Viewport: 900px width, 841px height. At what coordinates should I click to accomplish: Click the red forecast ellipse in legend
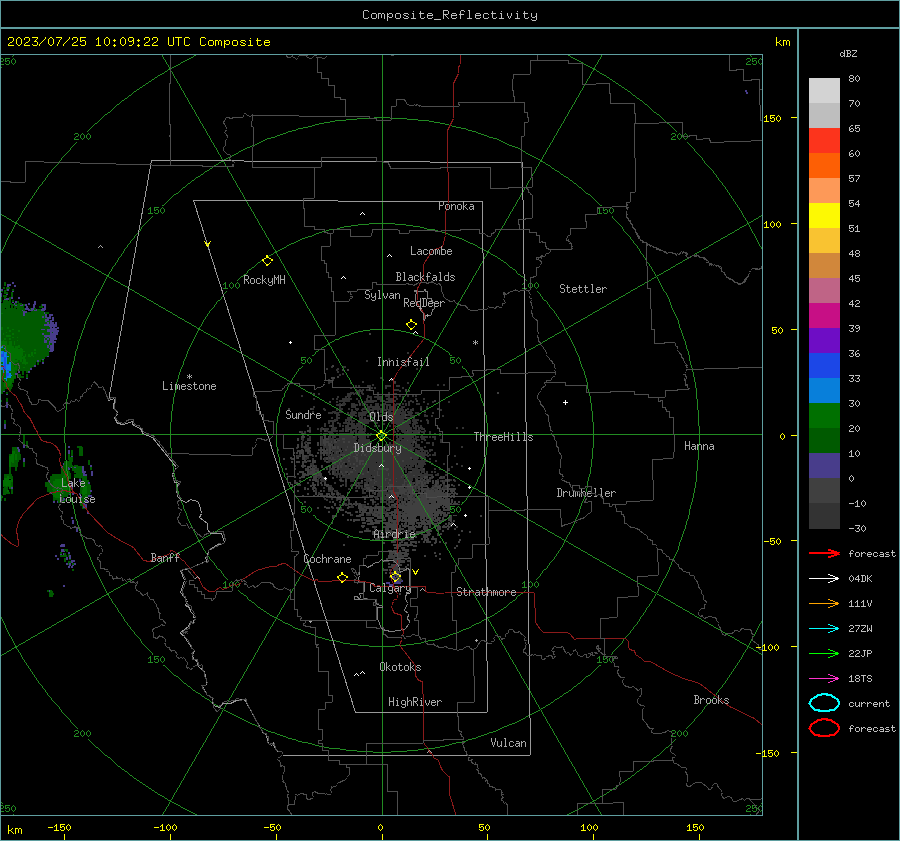[x=824, y=728]
